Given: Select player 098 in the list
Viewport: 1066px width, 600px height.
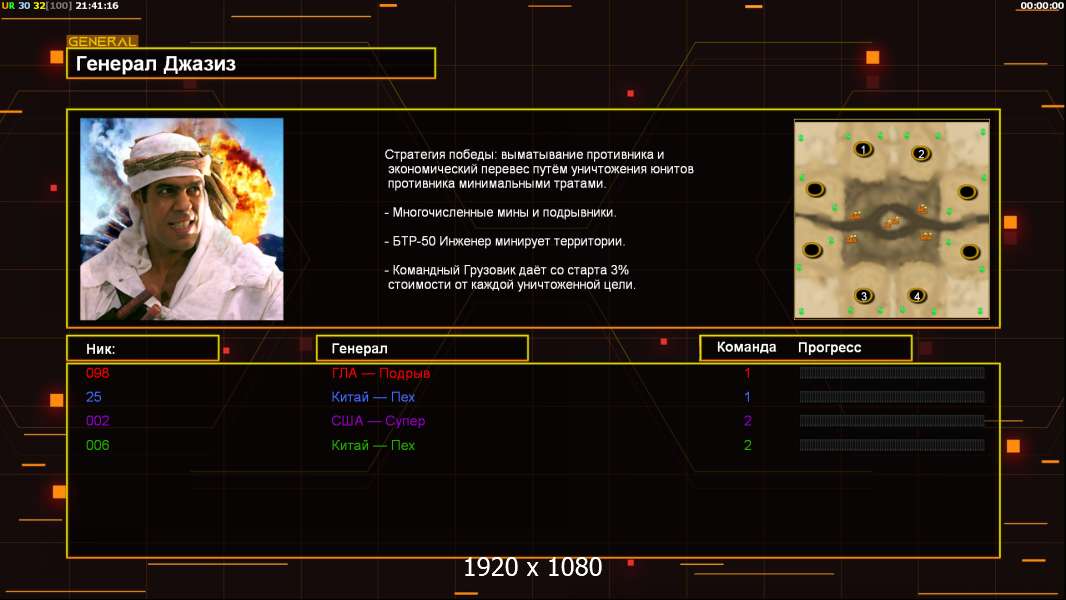Looking at the screenshot, I should (97, 373).
